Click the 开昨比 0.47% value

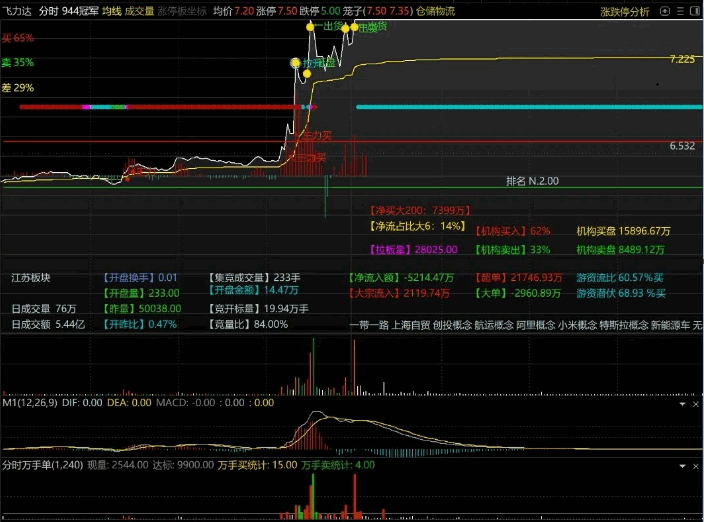point(140,324)
